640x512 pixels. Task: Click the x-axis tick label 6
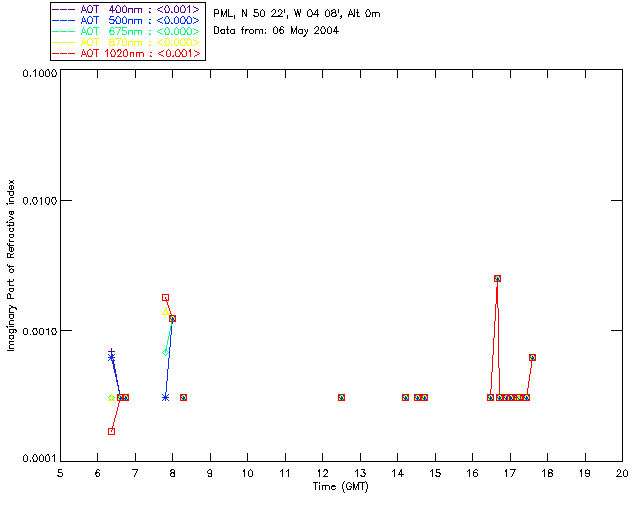[98, 473]
